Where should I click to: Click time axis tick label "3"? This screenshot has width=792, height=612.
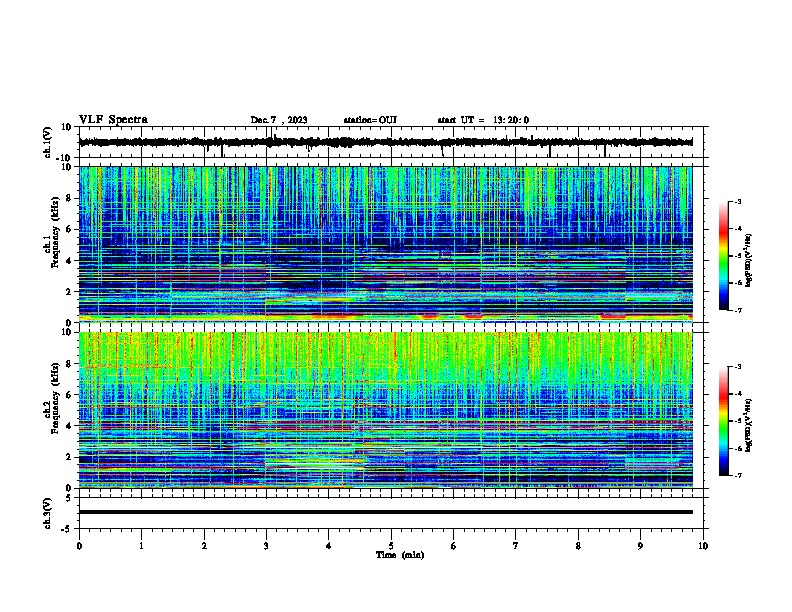[266, 546]
